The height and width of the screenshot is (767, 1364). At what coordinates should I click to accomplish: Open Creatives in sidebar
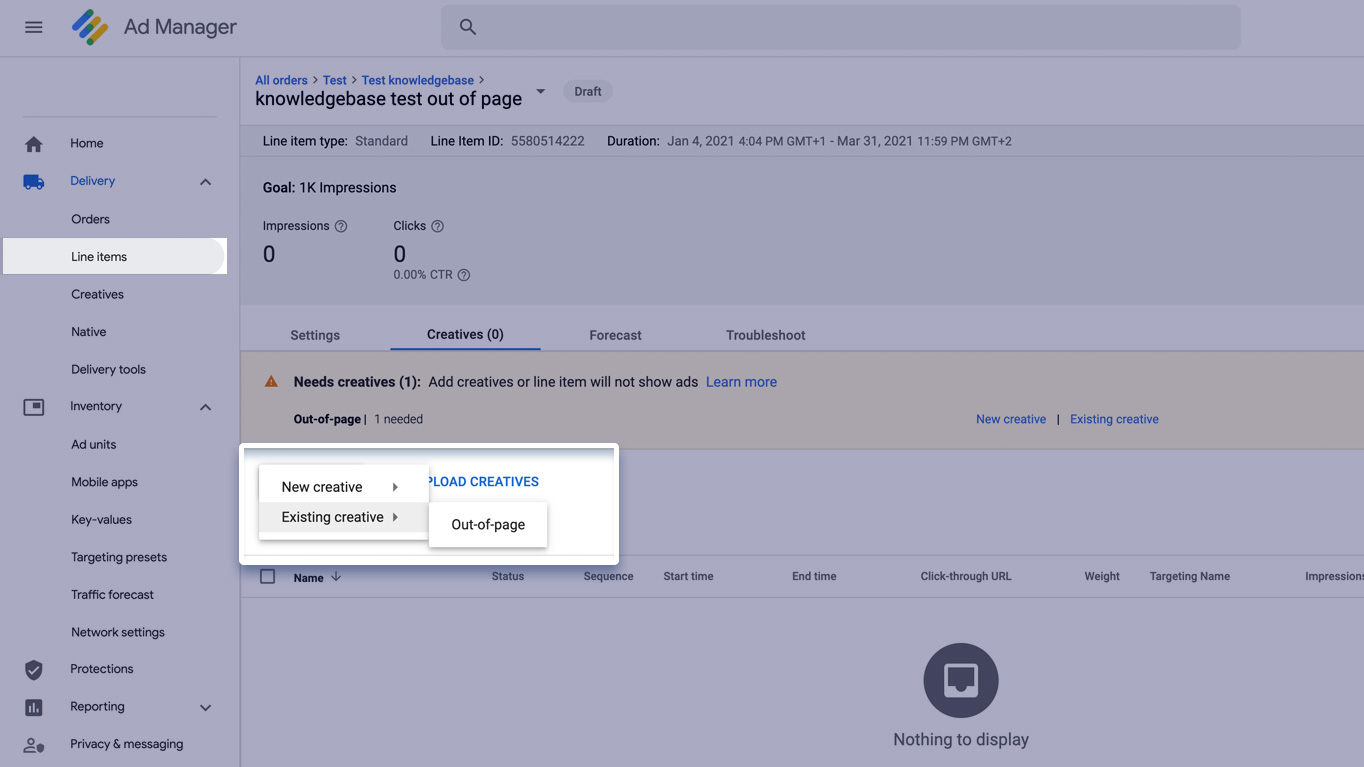point(97,294)
